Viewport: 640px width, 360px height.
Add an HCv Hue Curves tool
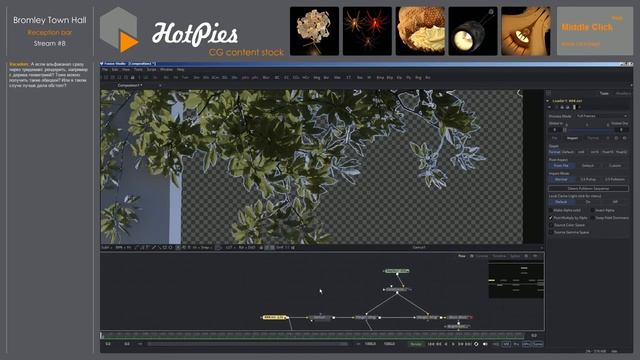pos(306,78)
